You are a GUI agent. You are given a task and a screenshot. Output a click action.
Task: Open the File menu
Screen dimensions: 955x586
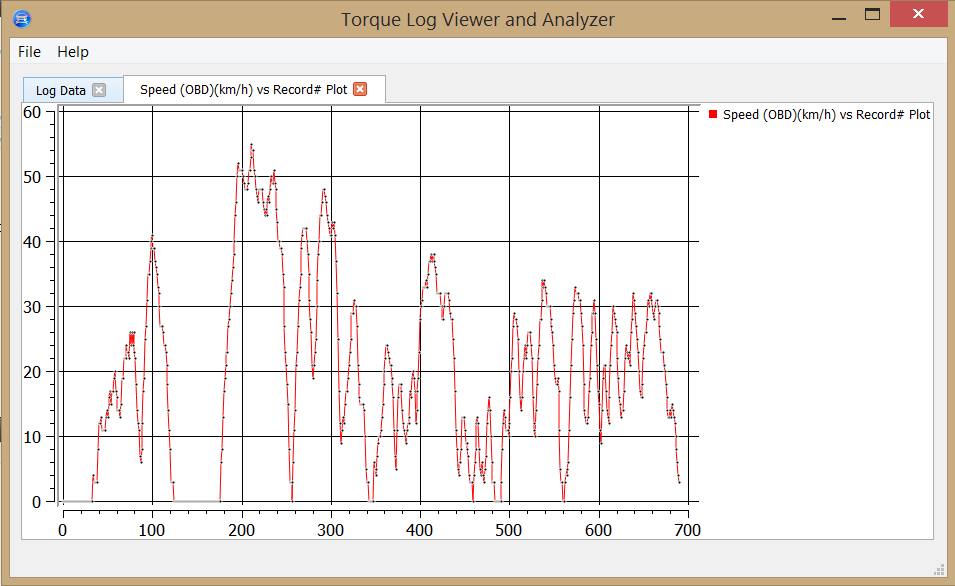point(28,51)
